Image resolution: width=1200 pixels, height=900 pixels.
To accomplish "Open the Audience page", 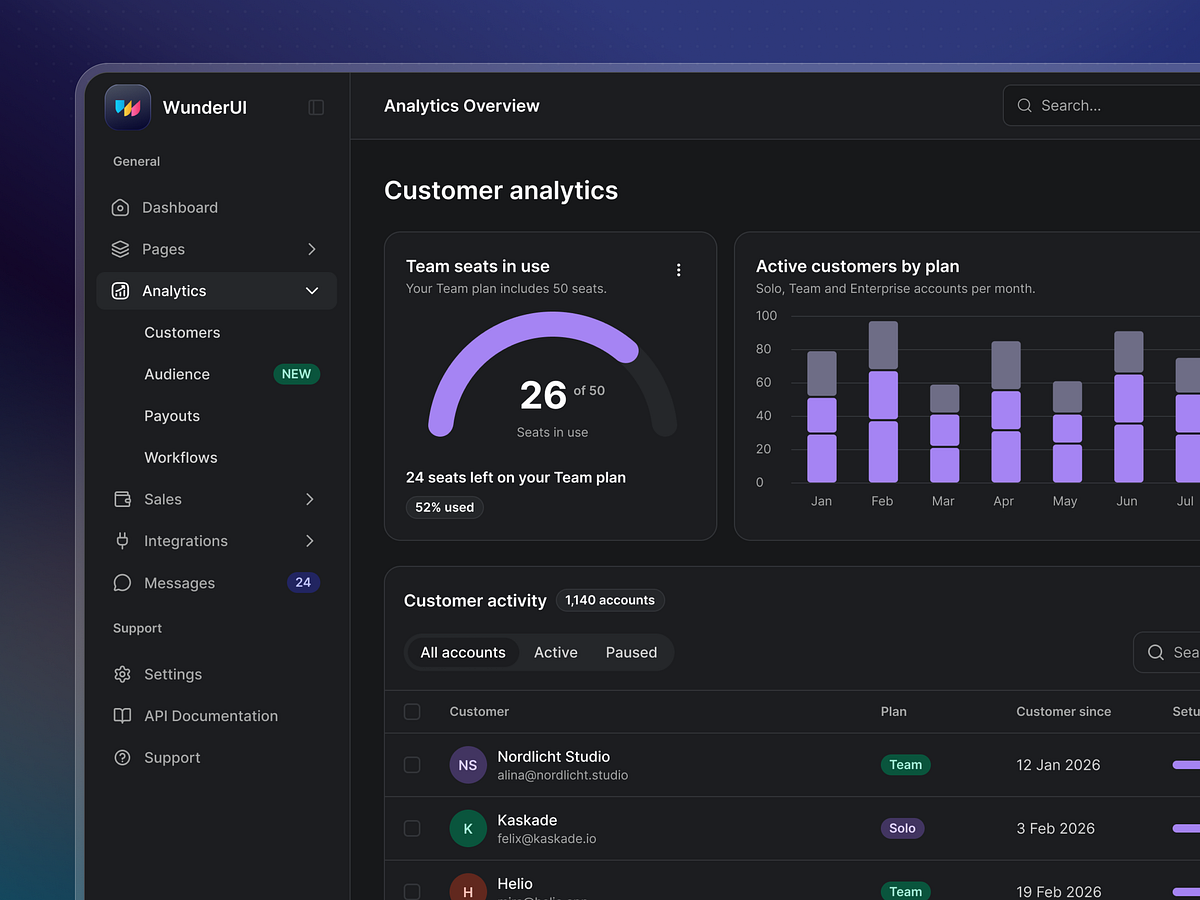I will (x=177, y=374).
